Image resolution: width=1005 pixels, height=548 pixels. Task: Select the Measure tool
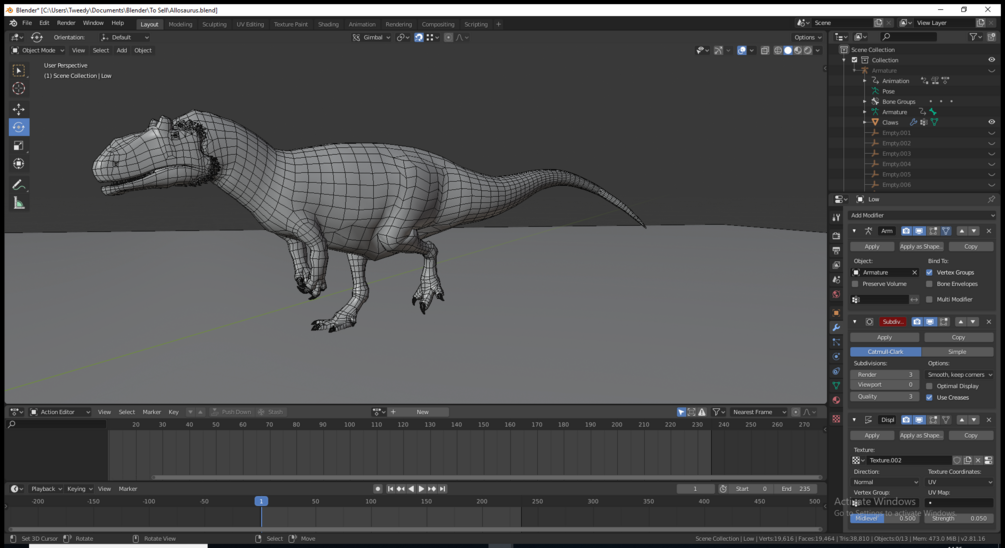tap(19, 203)
